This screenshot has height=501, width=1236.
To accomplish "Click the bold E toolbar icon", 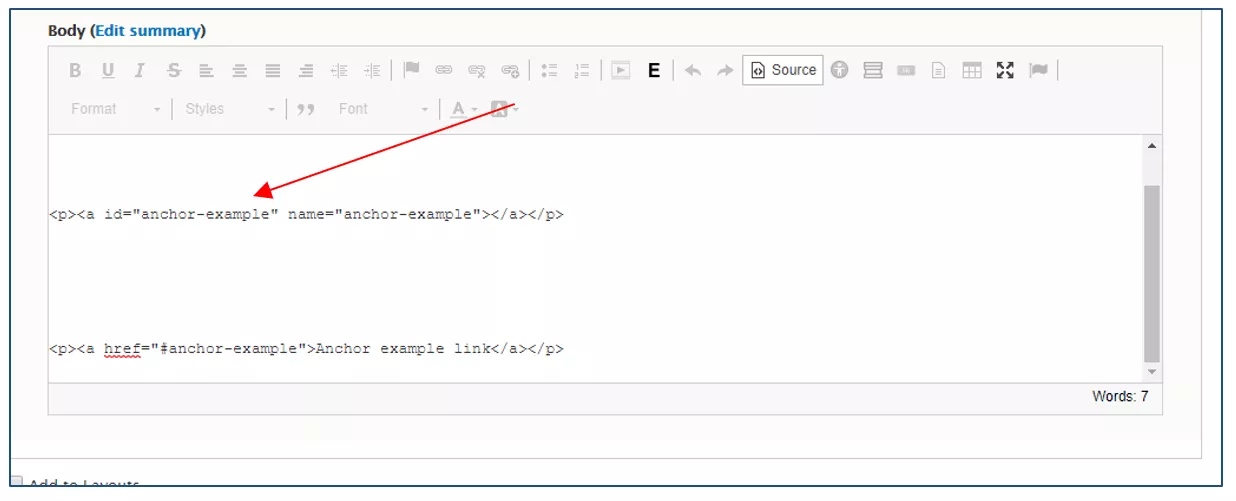I will pos(654,70).
